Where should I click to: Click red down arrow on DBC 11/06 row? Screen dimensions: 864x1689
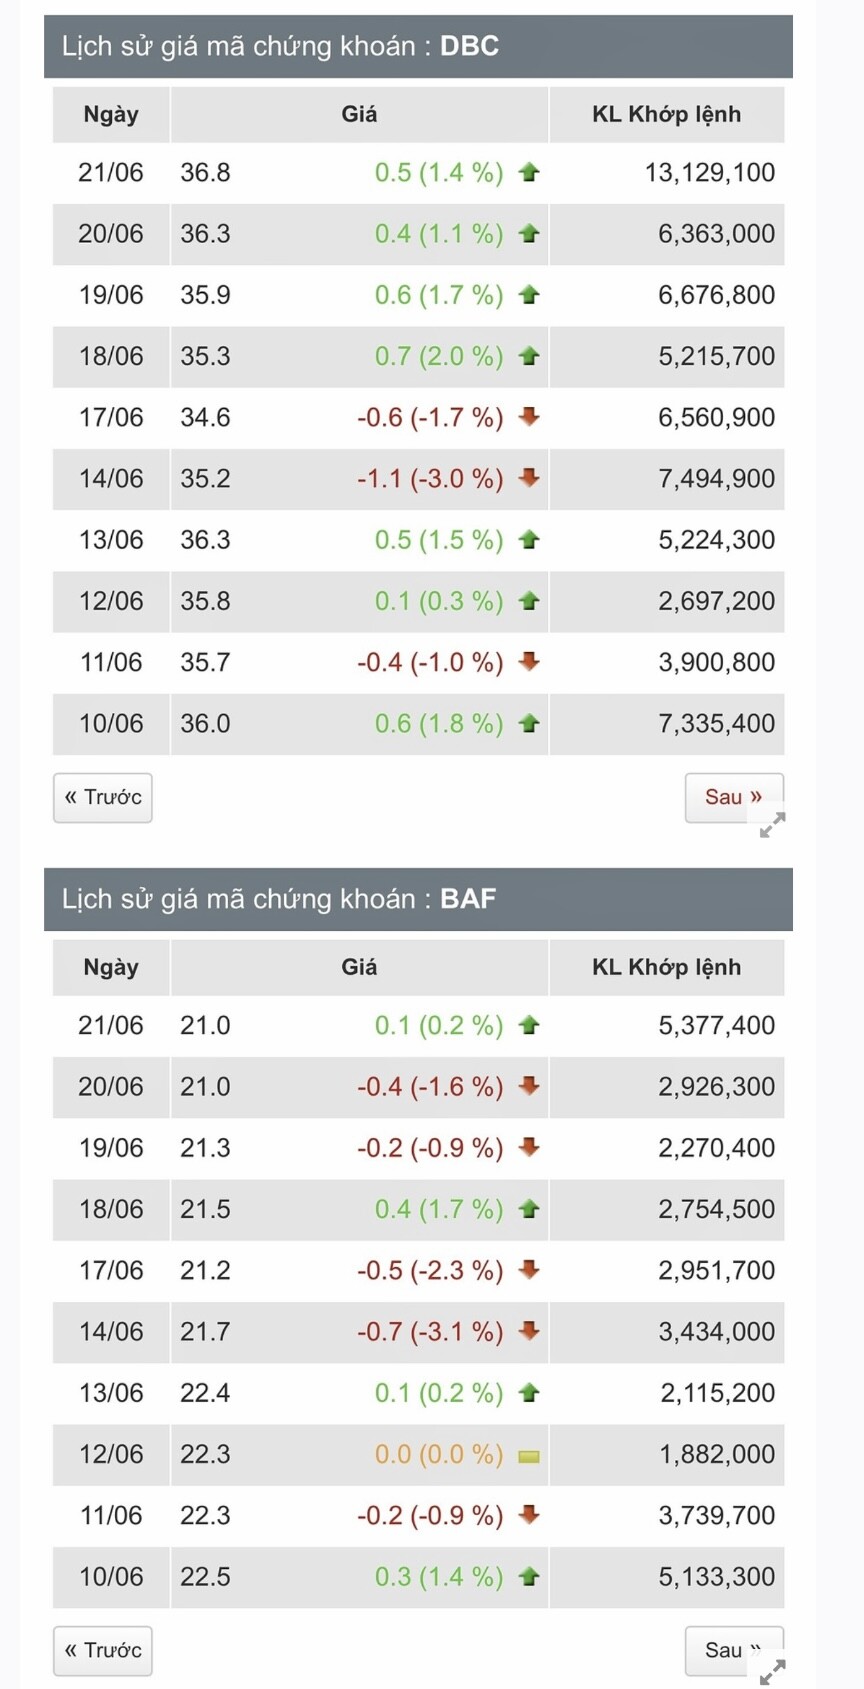529,661
